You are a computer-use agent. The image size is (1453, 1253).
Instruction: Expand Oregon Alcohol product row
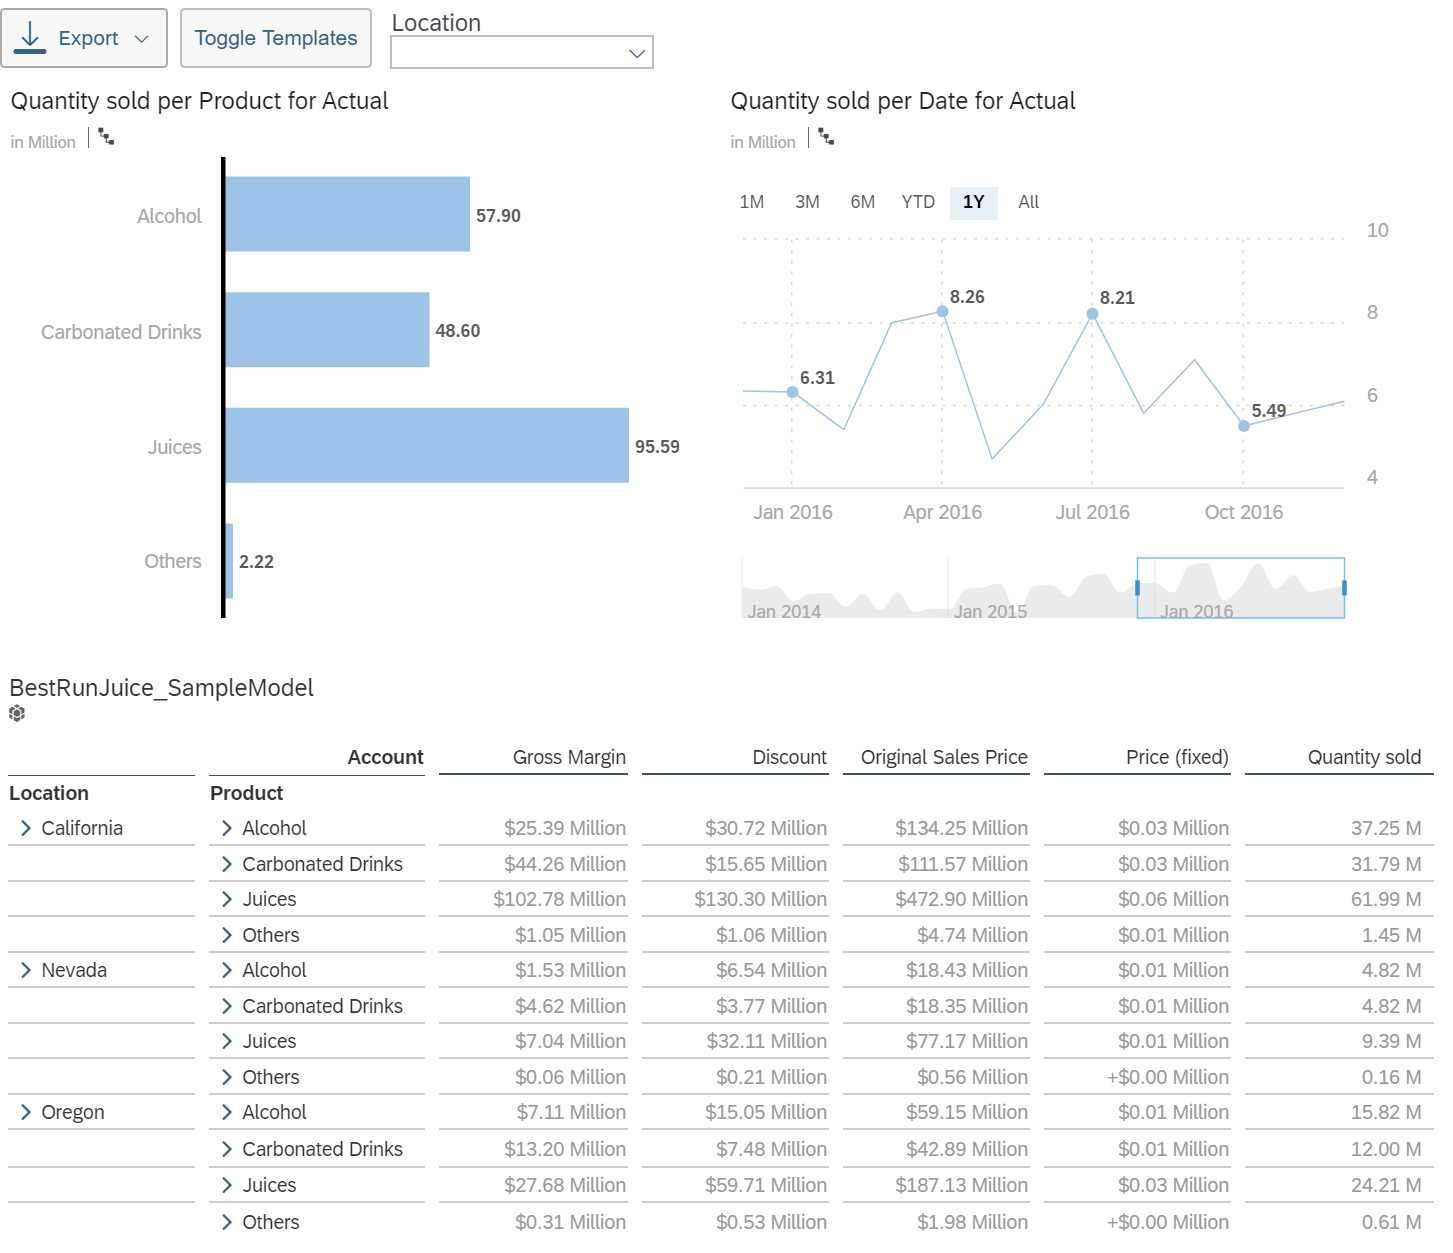click(x=227, y=1112)
